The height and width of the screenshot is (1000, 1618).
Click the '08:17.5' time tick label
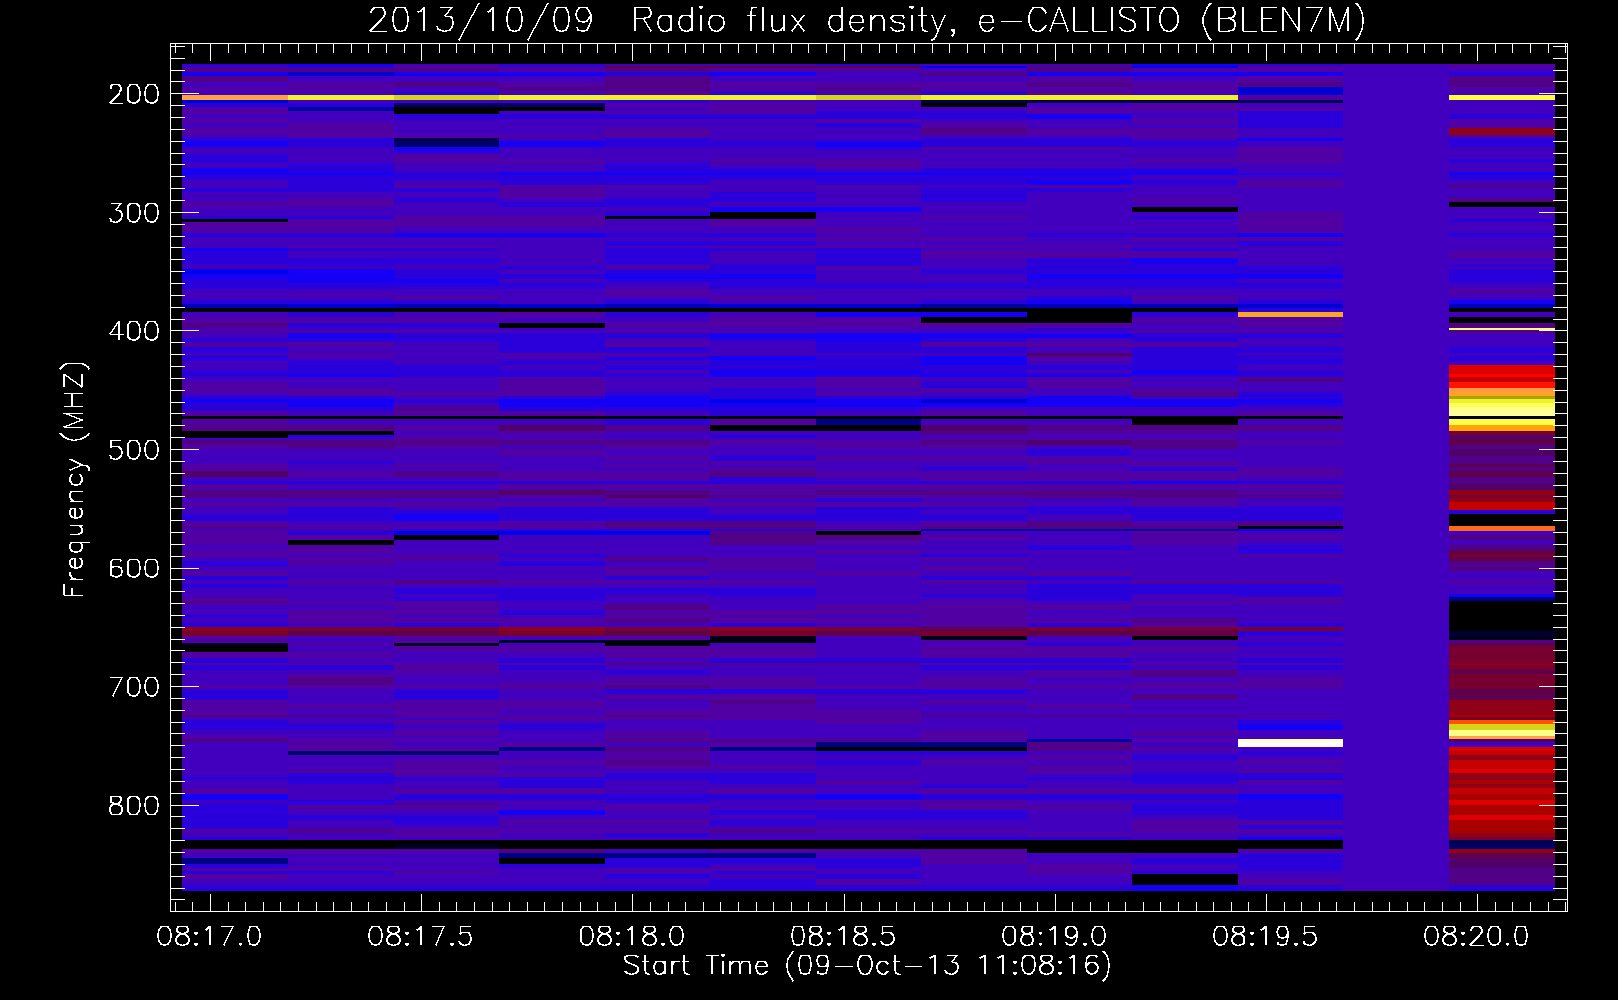[420, 937]
